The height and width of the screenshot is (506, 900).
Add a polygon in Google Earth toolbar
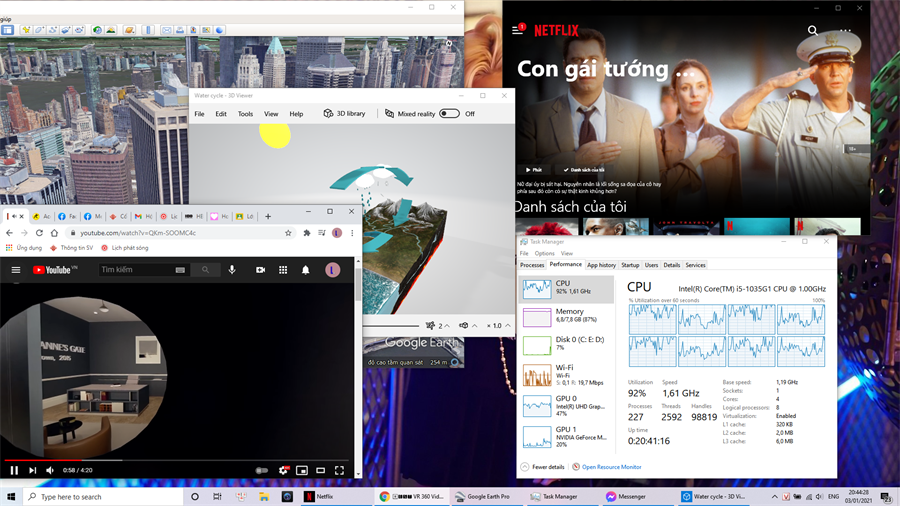coord(39,30)
